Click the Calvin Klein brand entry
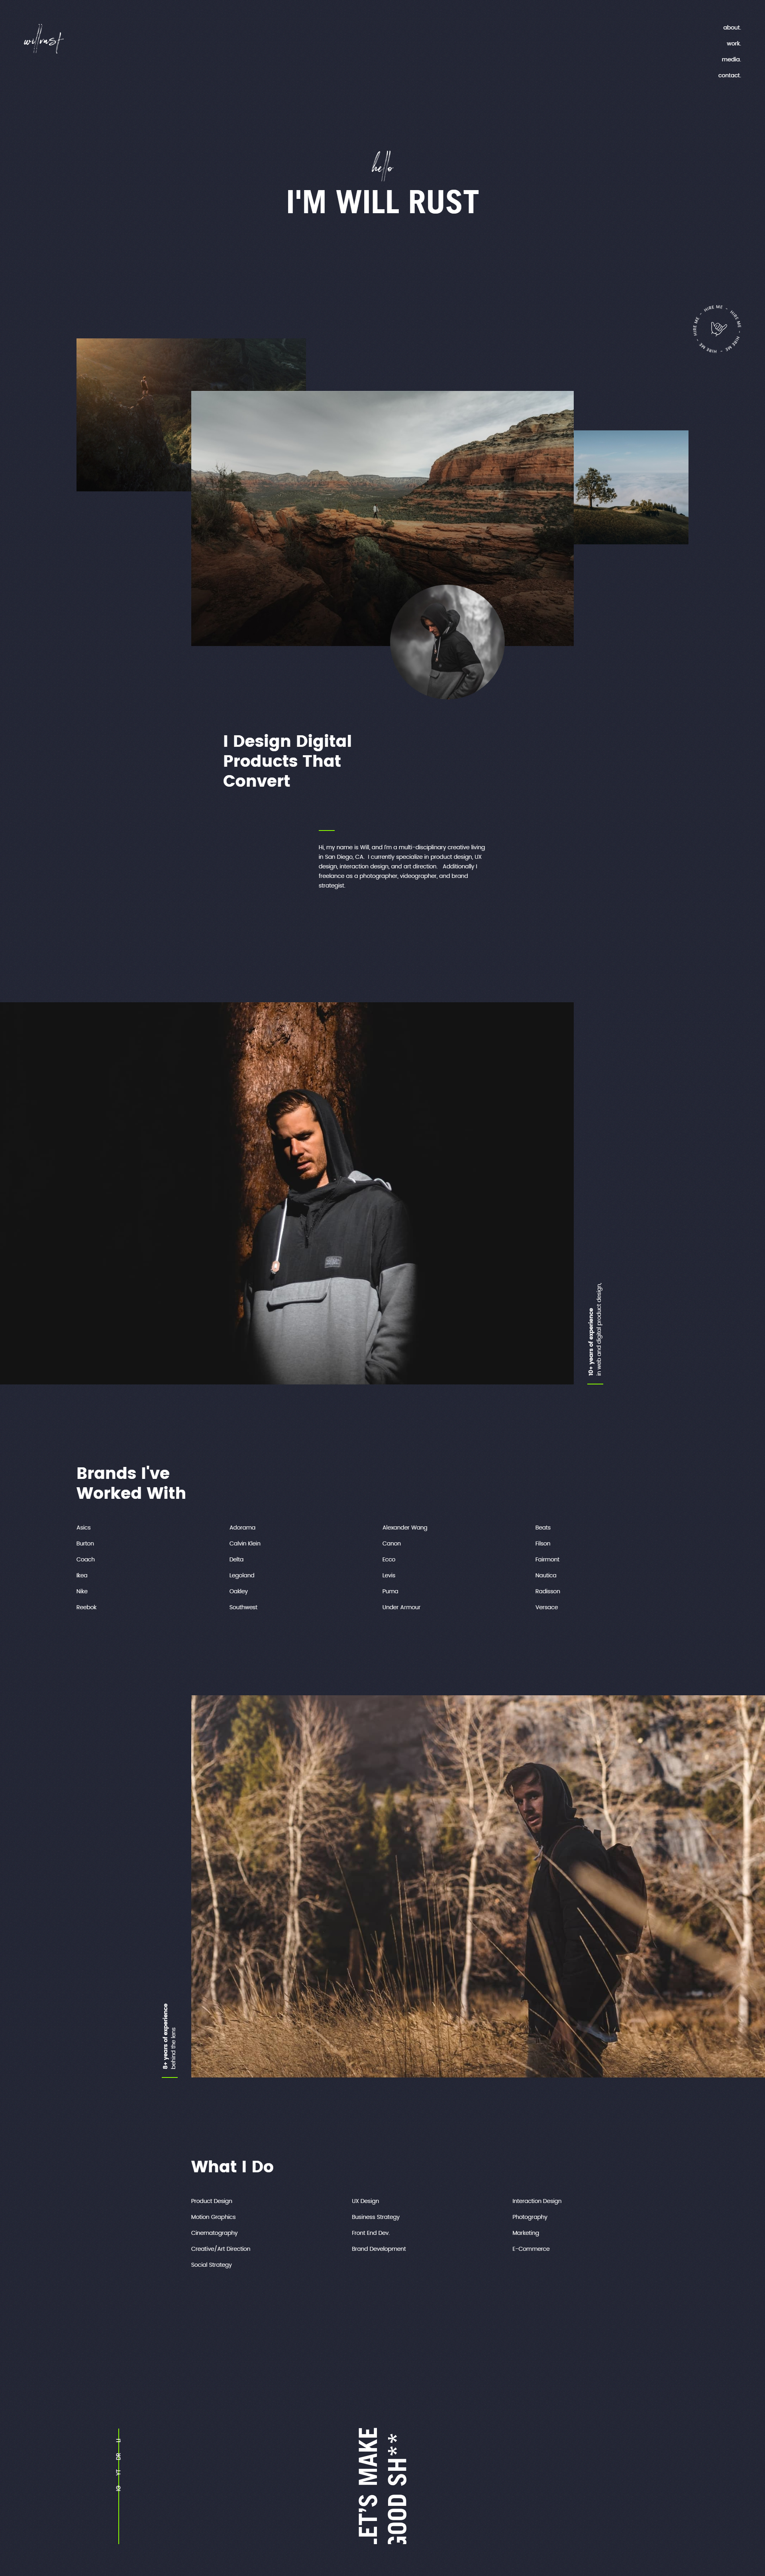This screenshot has width=765, height=2576. tap(245, 1544)
